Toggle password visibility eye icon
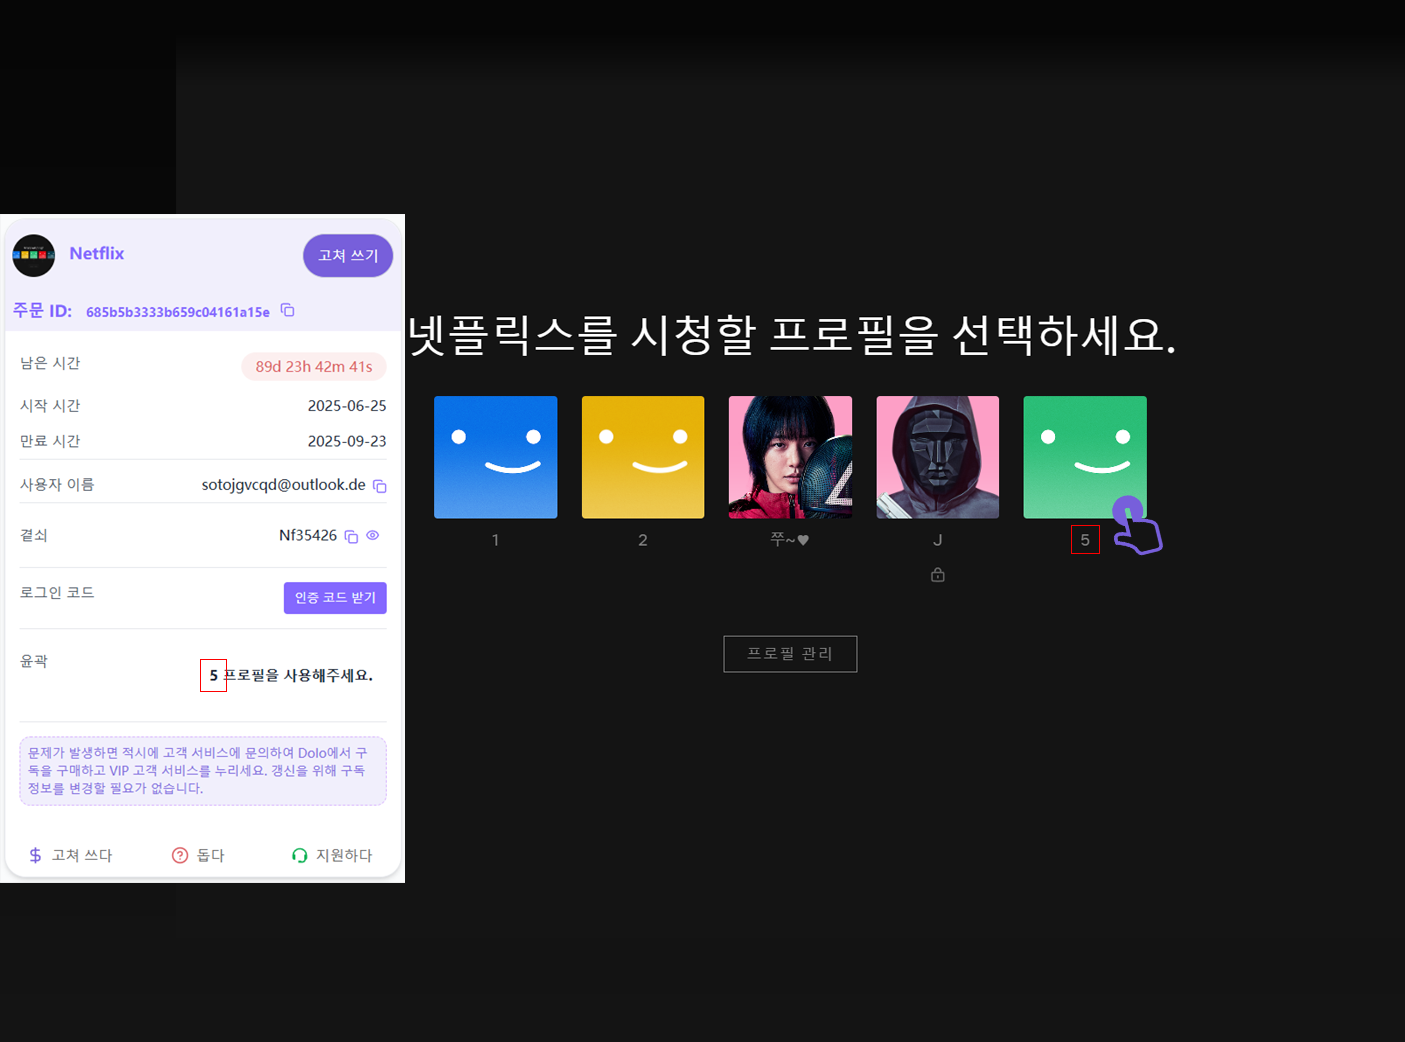Image resolution: width=1405 pixels, height=1042 pixels. pyautogui.click(x=372, y=536)
